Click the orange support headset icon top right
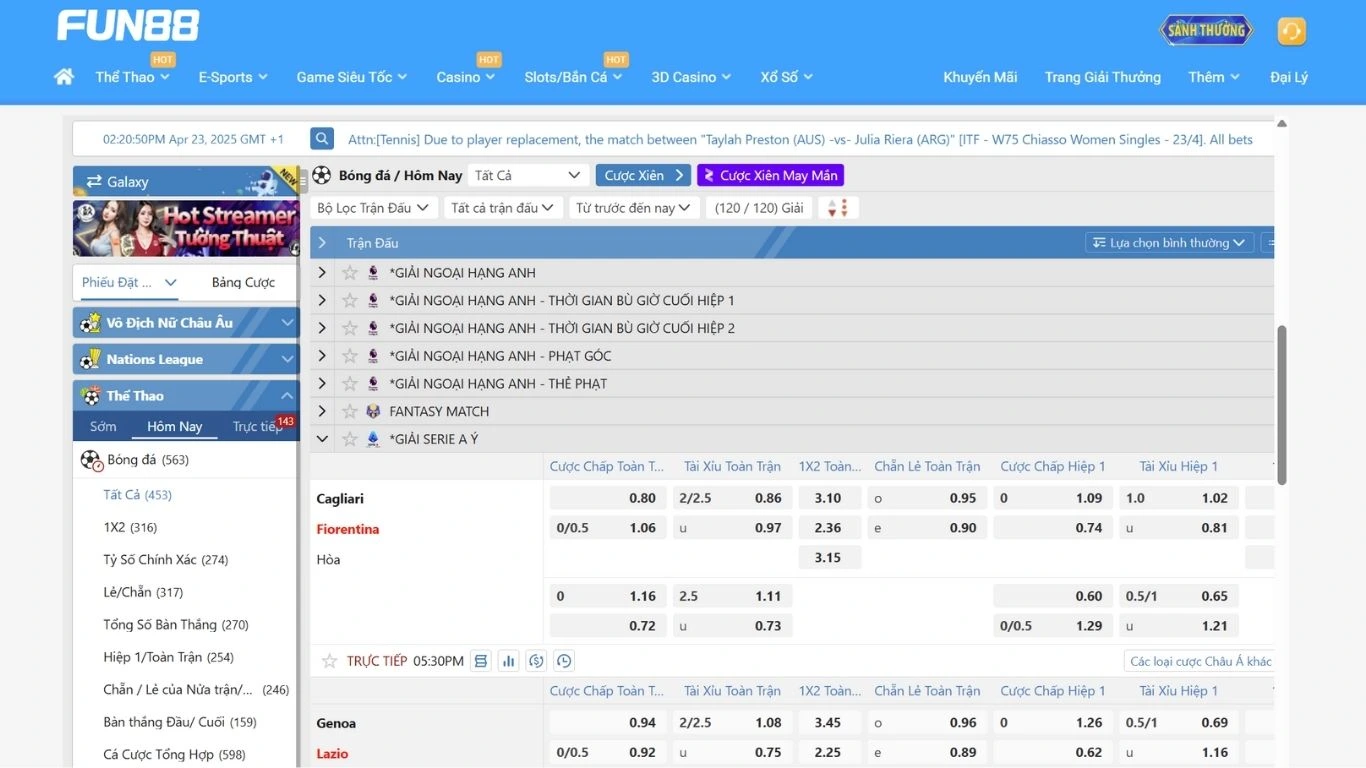This screenshot has height=768, width=1366. point(1291,31)
